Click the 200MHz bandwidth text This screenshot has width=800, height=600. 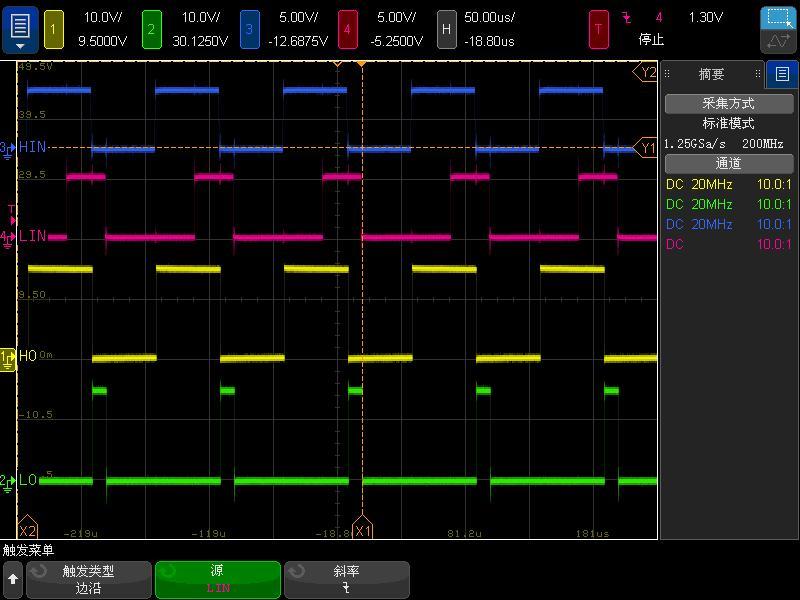coord(763,144)
